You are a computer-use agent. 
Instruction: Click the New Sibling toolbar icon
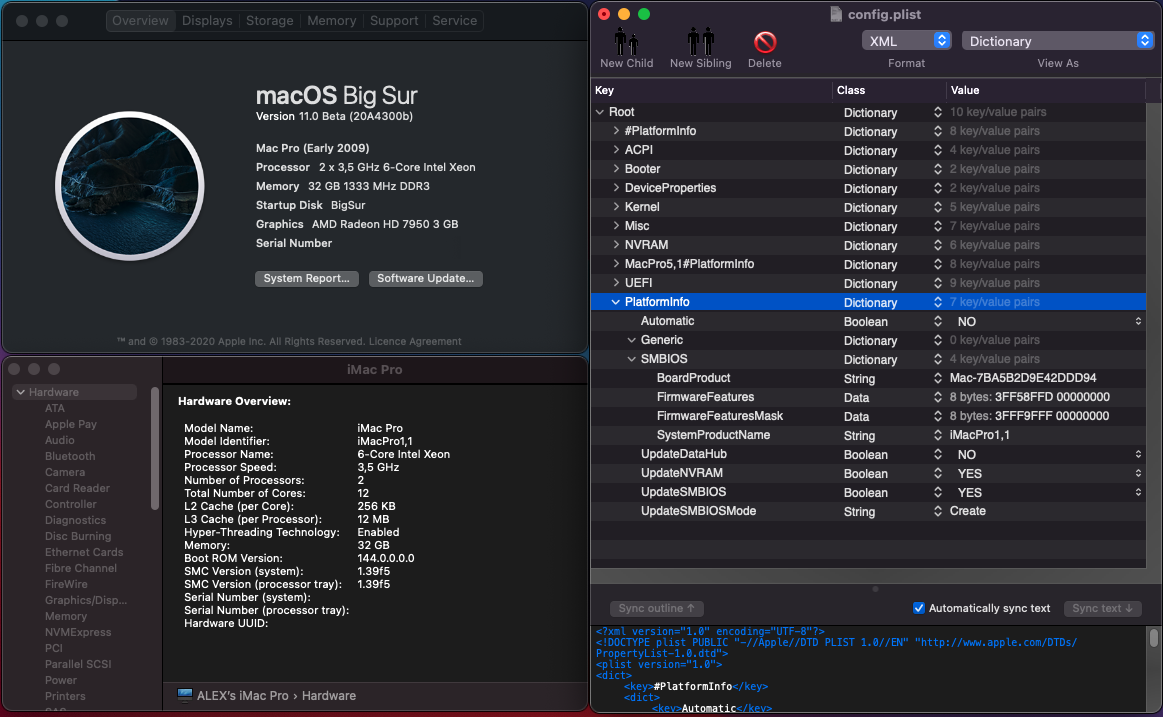click(700, 42)
